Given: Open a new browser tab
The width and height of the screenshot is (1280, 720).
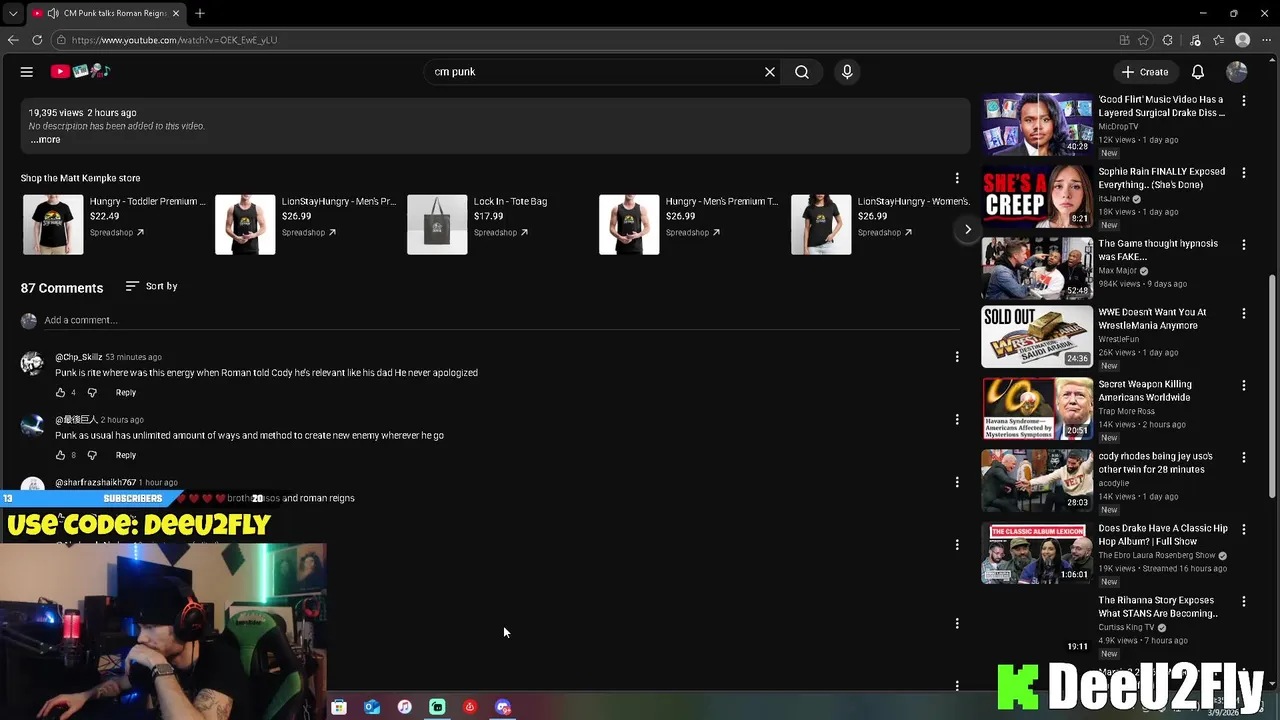Looking at the screenshot, I should [x=200, y=13].
